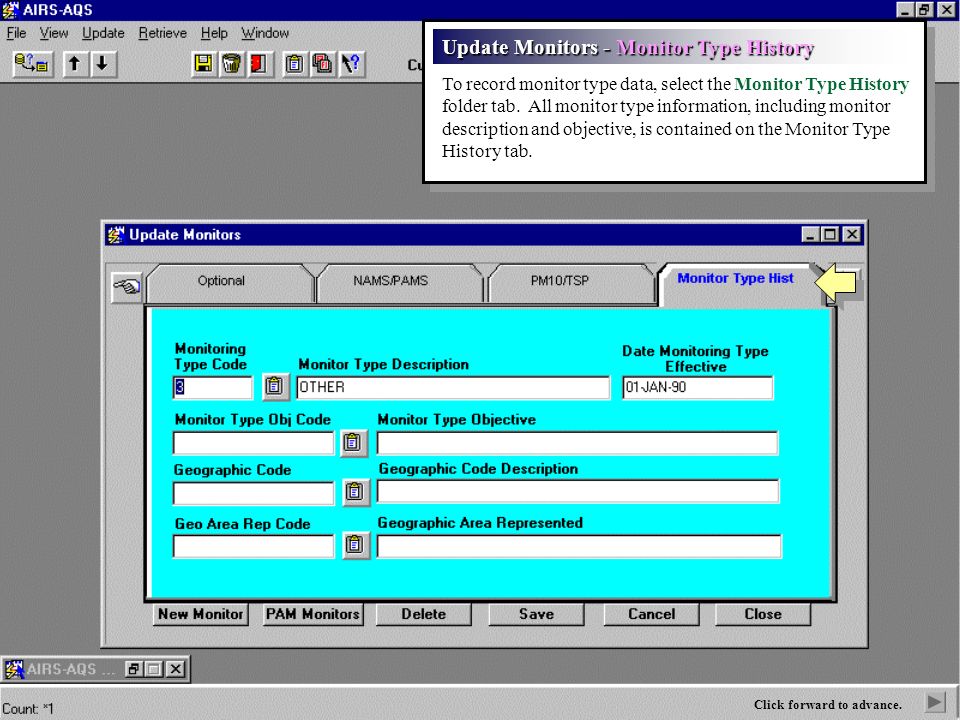The image size is (960, 720).
Task: Open list of values for Geographic Code
Action: pos(354,492)
